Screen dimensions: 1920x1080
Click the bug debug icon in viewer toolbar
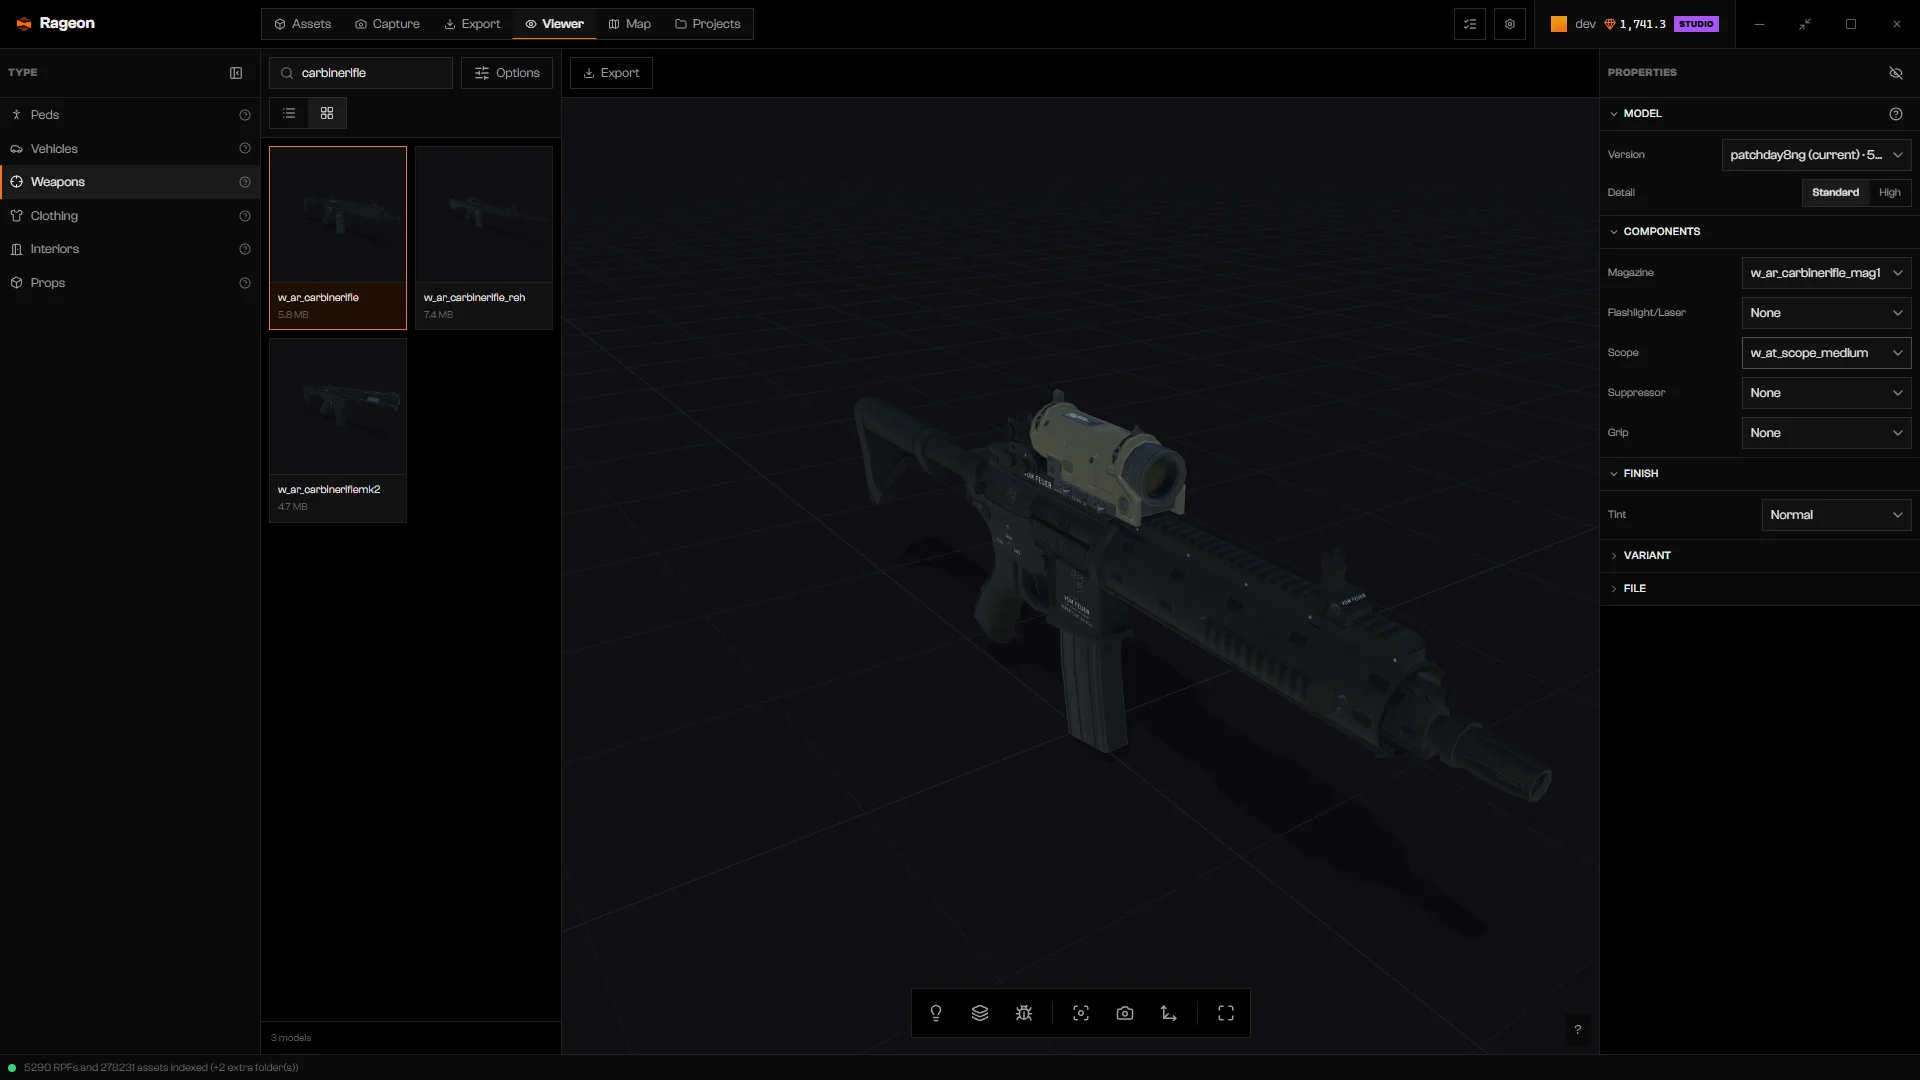(1024, 1013)
